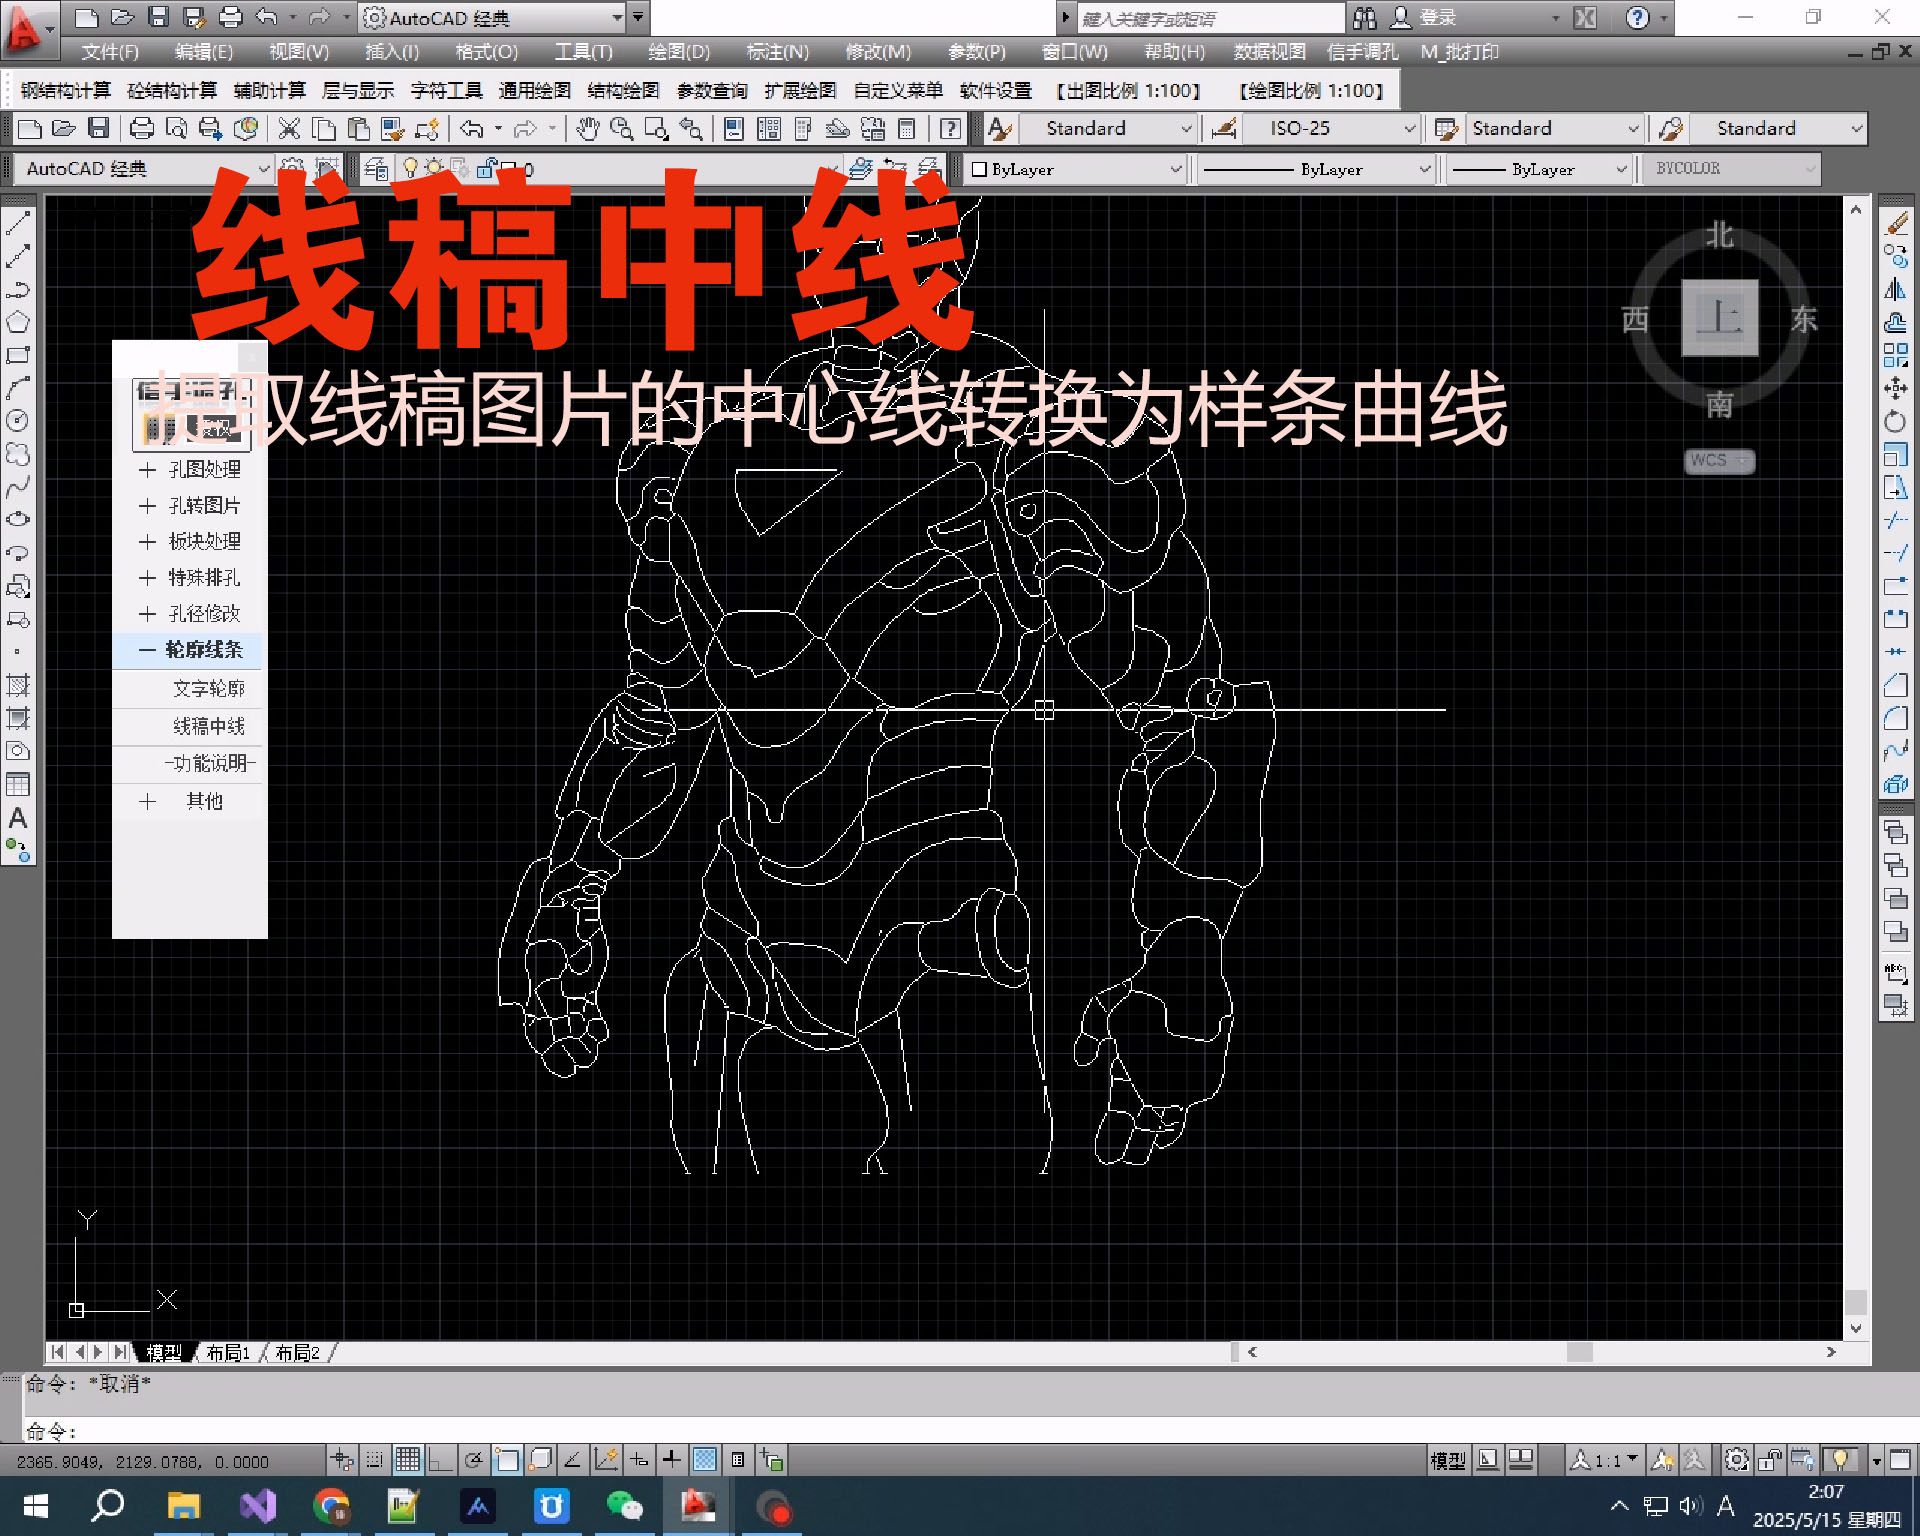
Task: Select the Rectangle draw tool
Action: (18, 355)
